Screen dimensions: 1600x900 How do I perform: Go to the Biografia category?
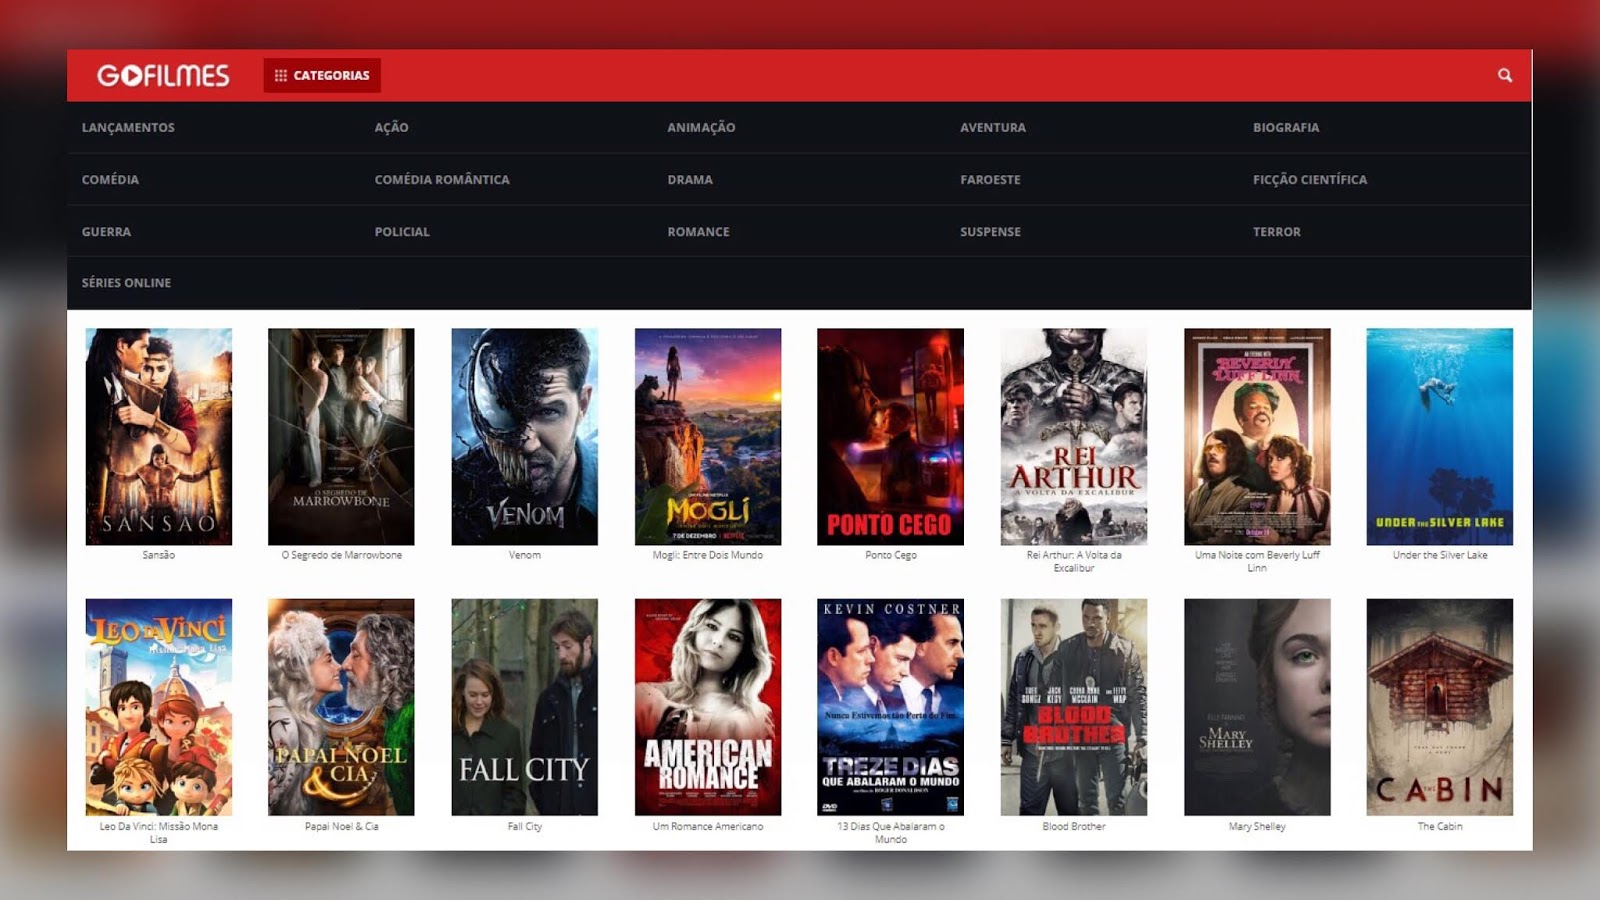coord(1286,127)
